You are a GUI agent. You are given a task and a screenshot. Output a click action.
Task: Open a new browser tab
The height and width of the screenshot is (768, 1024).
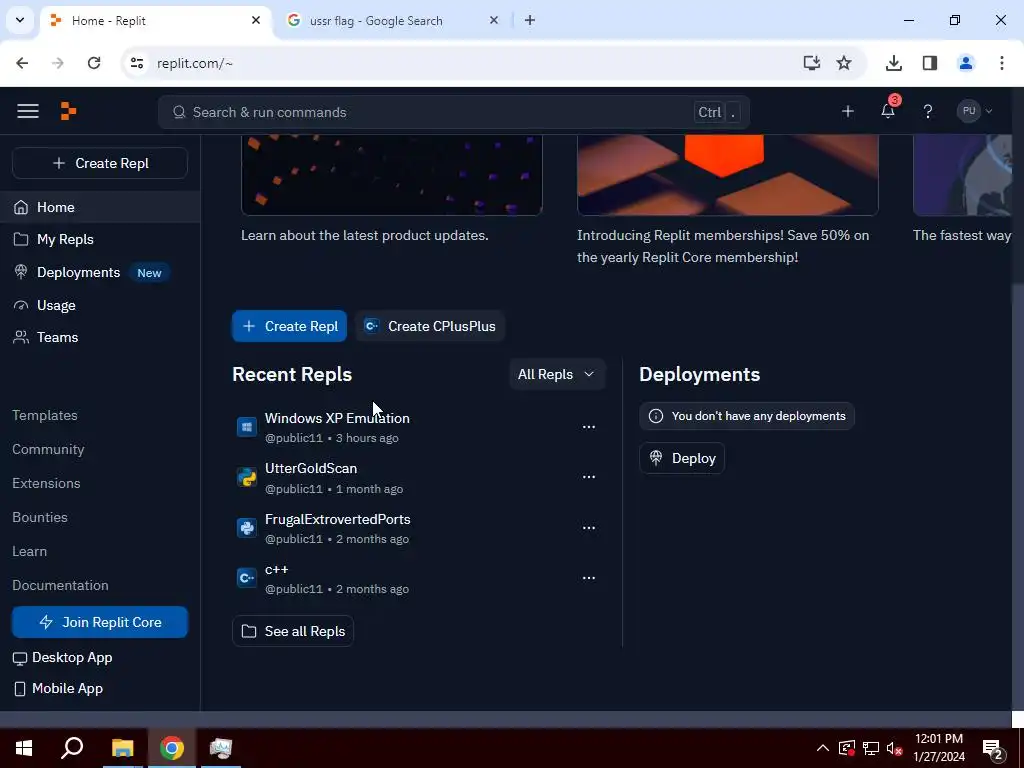pos(530,20)
